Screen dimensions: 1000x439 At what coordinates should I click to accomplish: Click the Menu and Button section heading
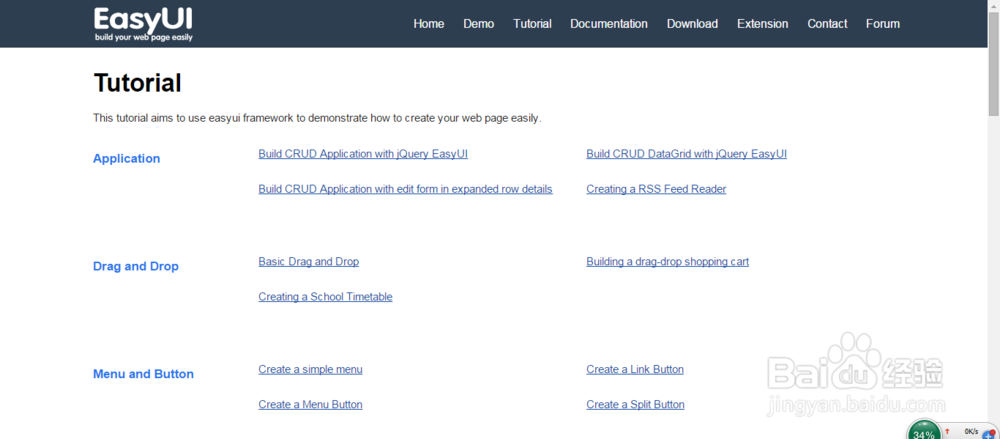[x=143, y=374]
